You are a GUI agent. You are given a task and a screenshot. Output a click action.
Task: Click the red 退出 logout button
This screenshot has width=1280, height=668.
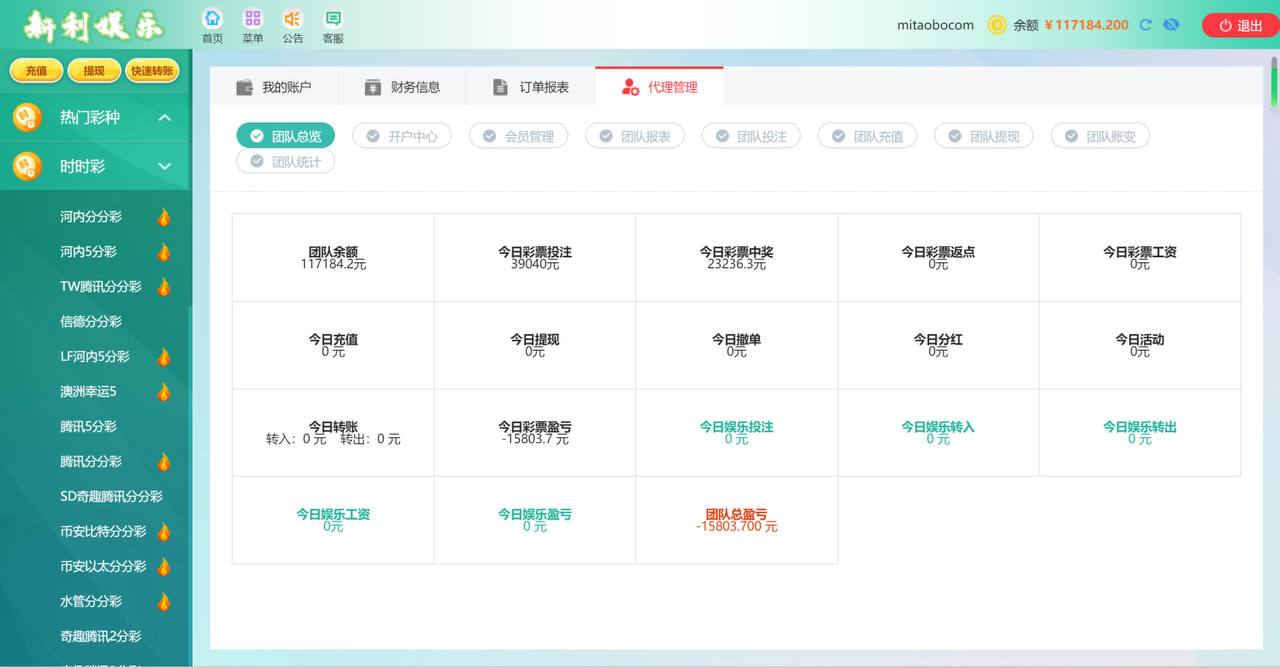point(1240,26)
